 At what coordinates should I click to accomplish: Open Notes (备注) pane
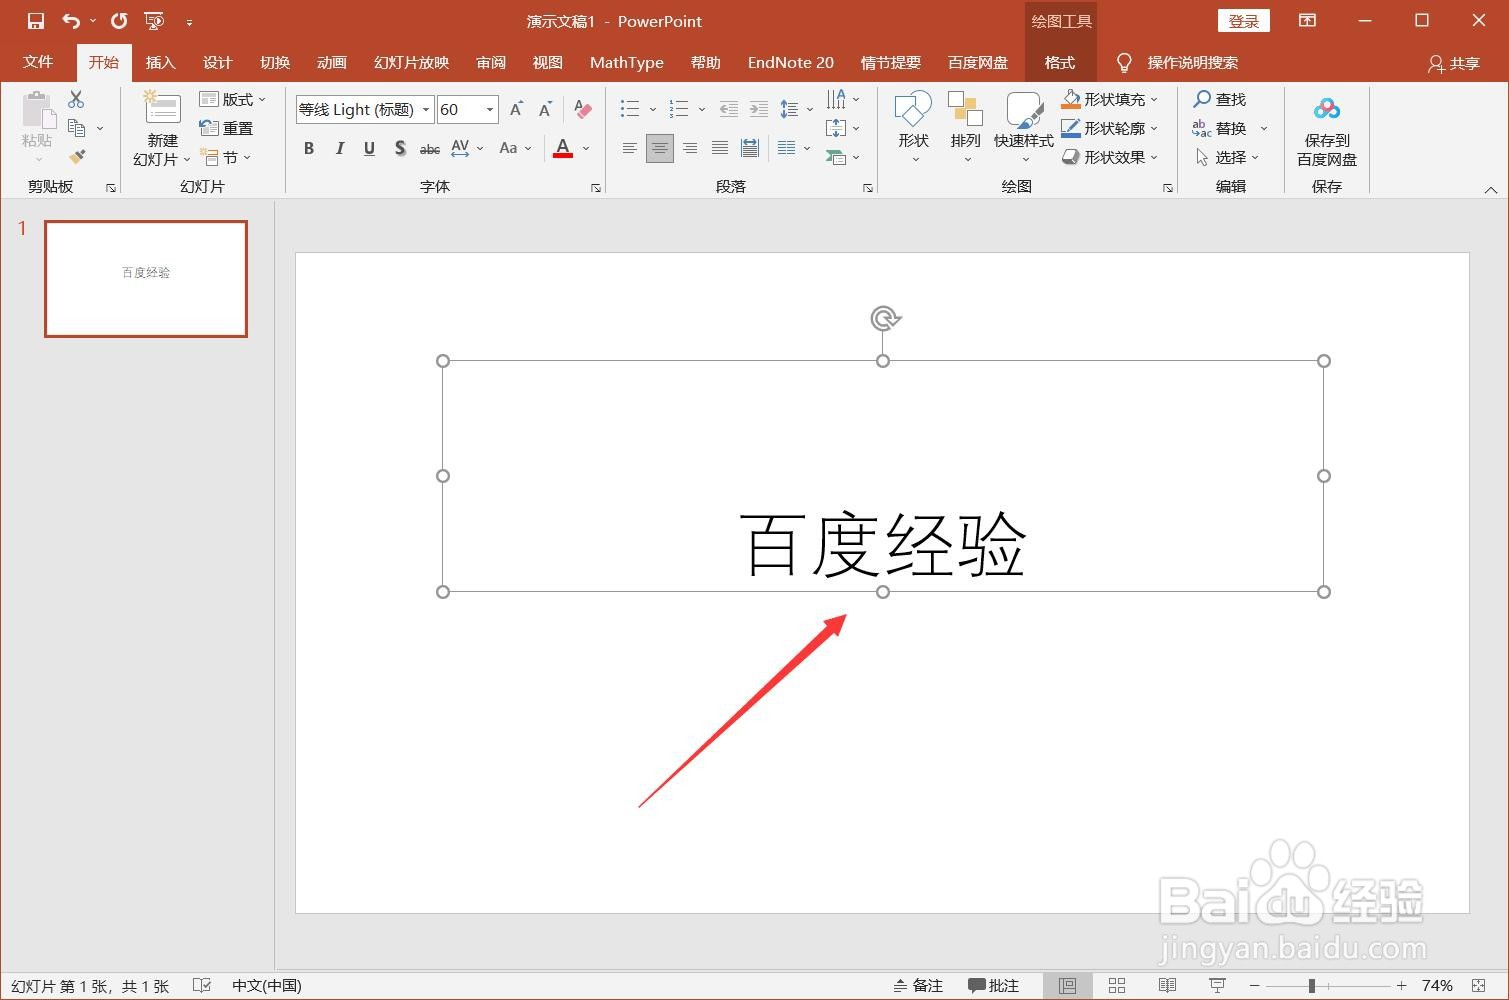click(x=918, y=986)
